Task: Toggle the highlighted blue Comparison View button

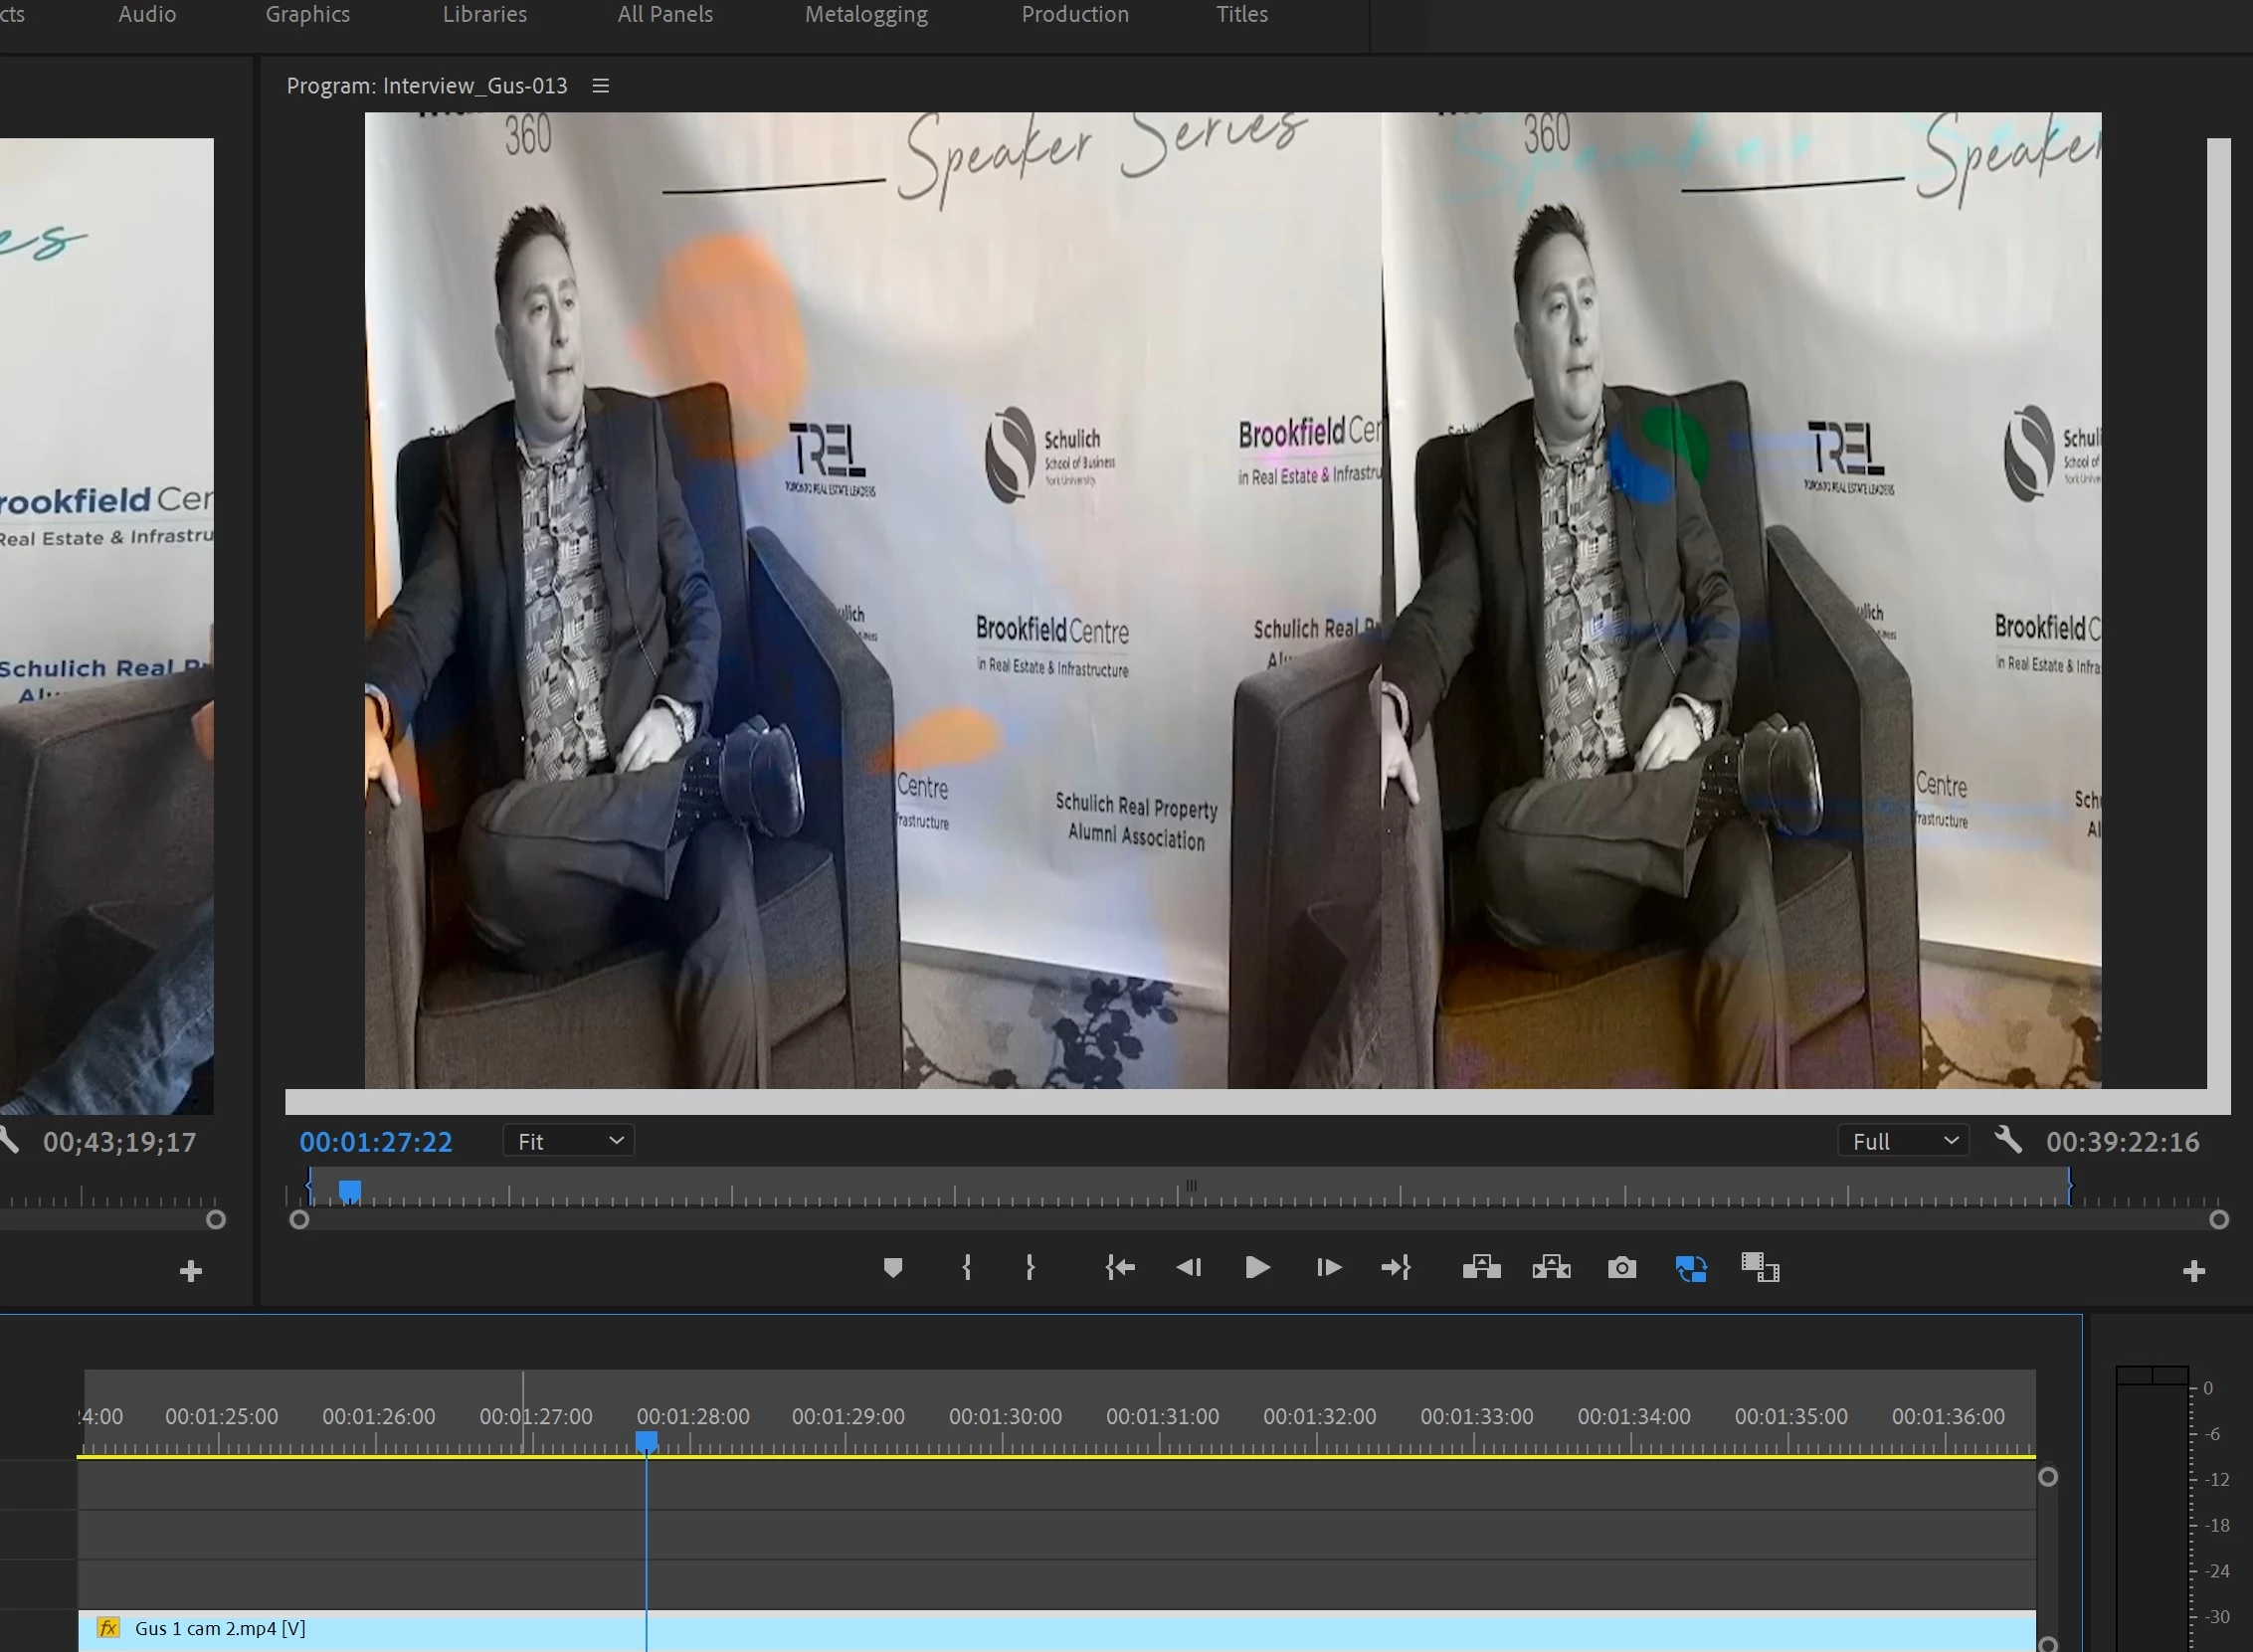Action: pos(1691,1268)
